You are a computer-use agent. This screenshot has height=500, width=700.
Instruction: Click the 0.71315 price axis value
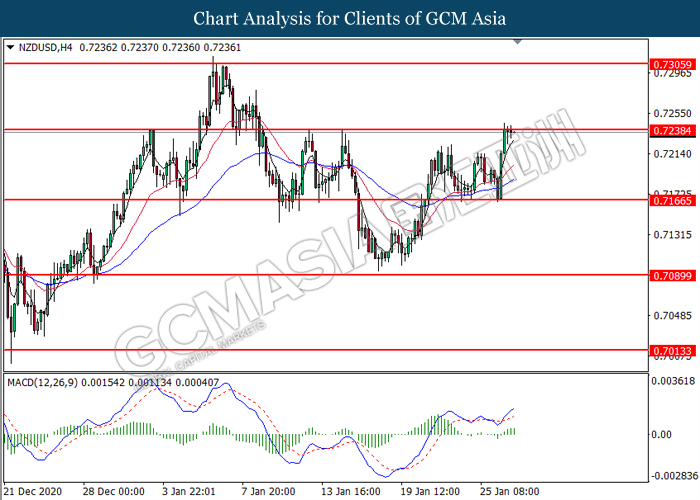671,235
